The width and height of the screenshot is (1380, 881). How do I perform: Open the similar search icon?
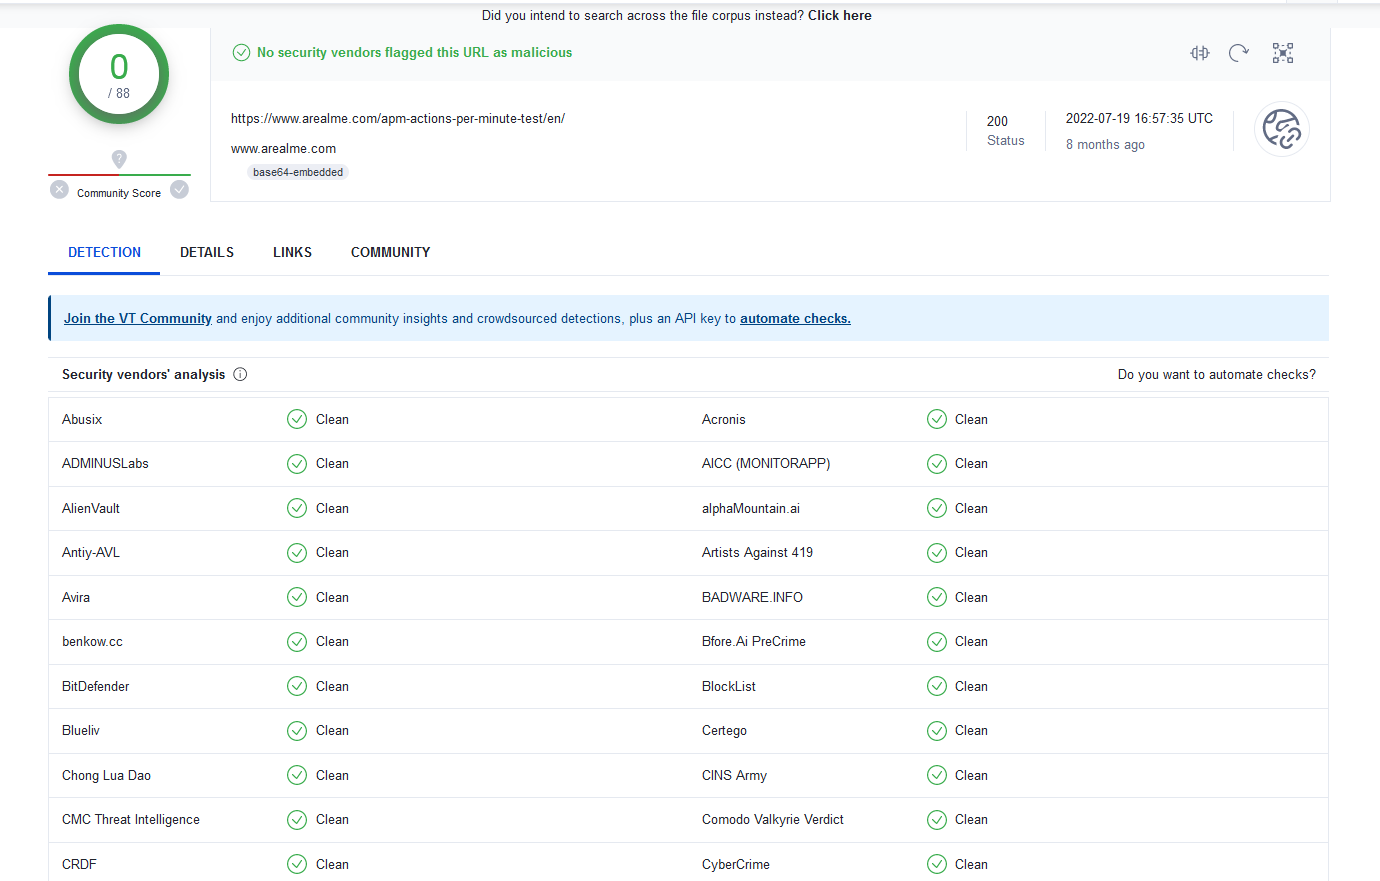(x=1200, y=53)
